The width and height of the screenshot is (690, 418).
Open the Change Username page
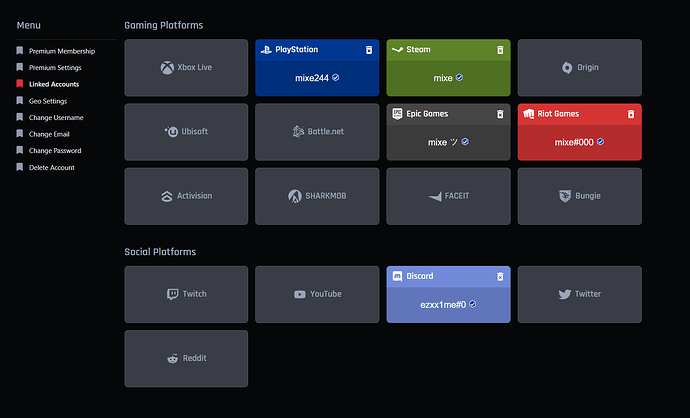[56, 117]
